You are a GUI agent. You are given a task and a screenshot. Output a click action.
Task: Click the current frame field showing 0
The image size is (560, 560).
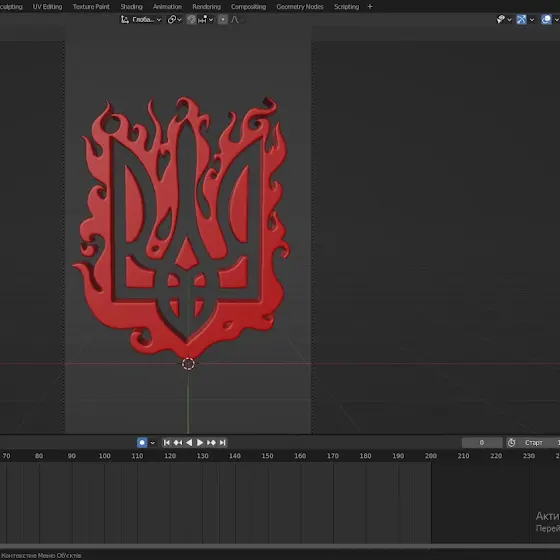tap(482, 442)
